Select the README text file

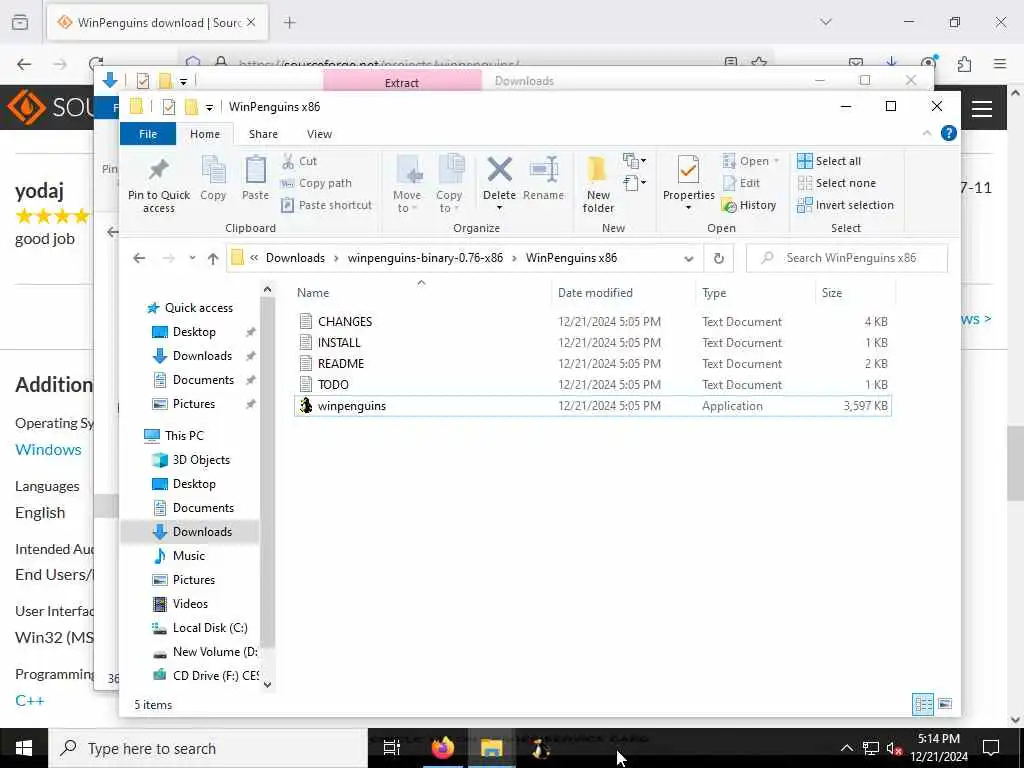pos(340,364)
